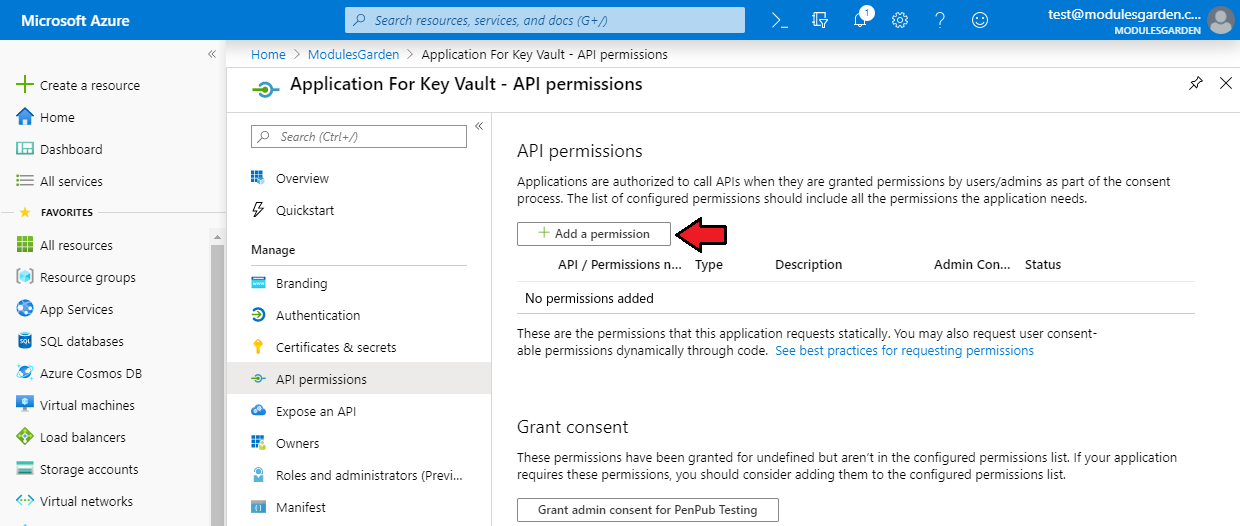Open the Help question mark icon
Screen dimensions: 1240x526
(940, 20)
